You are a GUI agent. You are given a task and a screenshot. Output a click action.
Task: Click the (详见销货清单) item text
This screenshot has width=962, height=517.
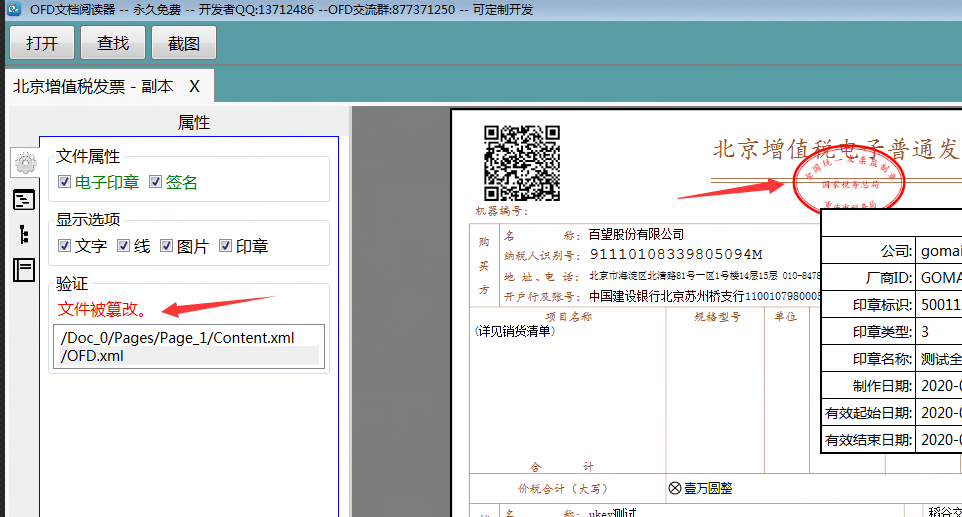click(x=515, y=331)
